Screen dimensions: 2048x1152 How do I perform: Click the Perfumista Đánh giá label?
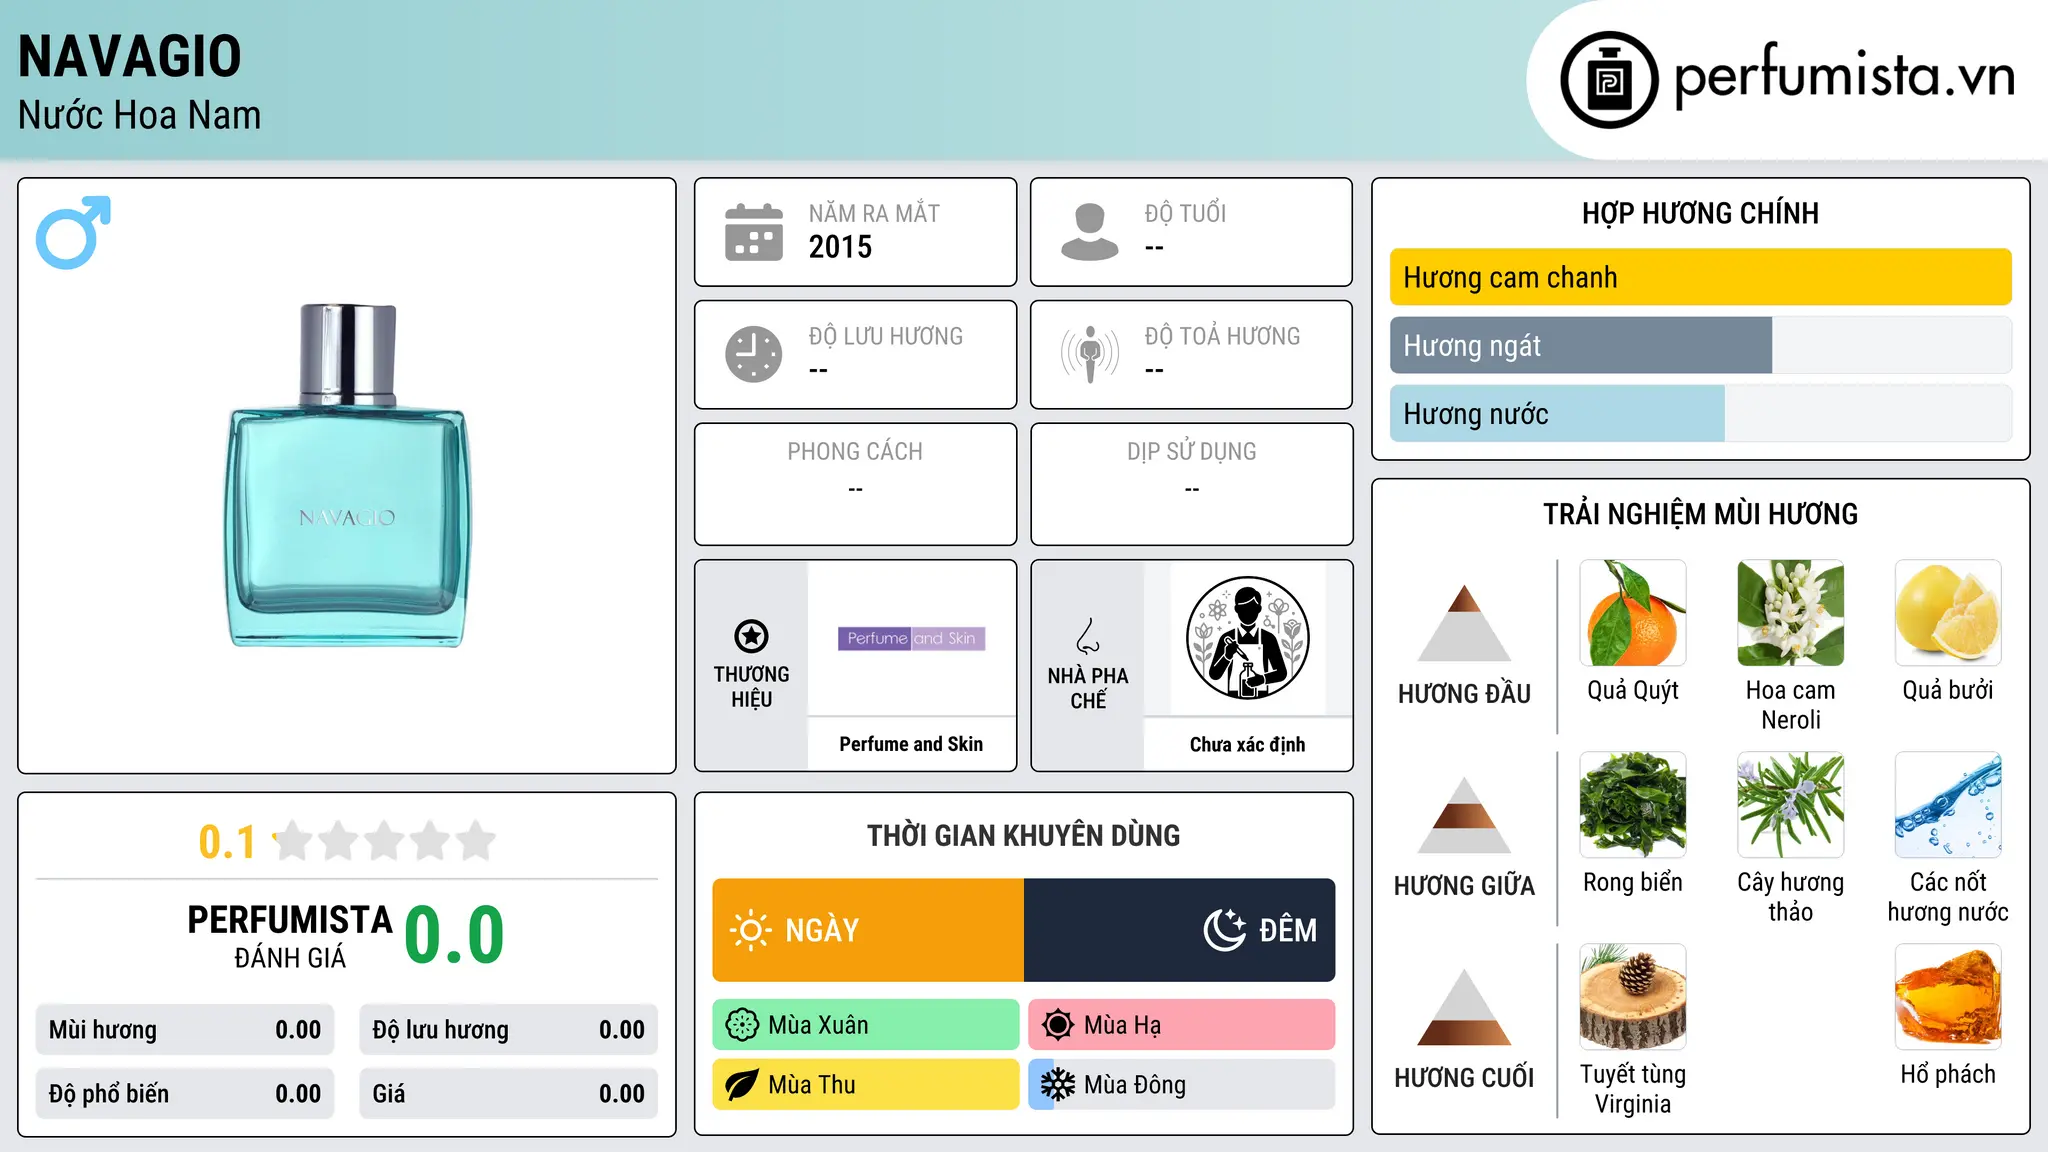(x=290, y=936)
